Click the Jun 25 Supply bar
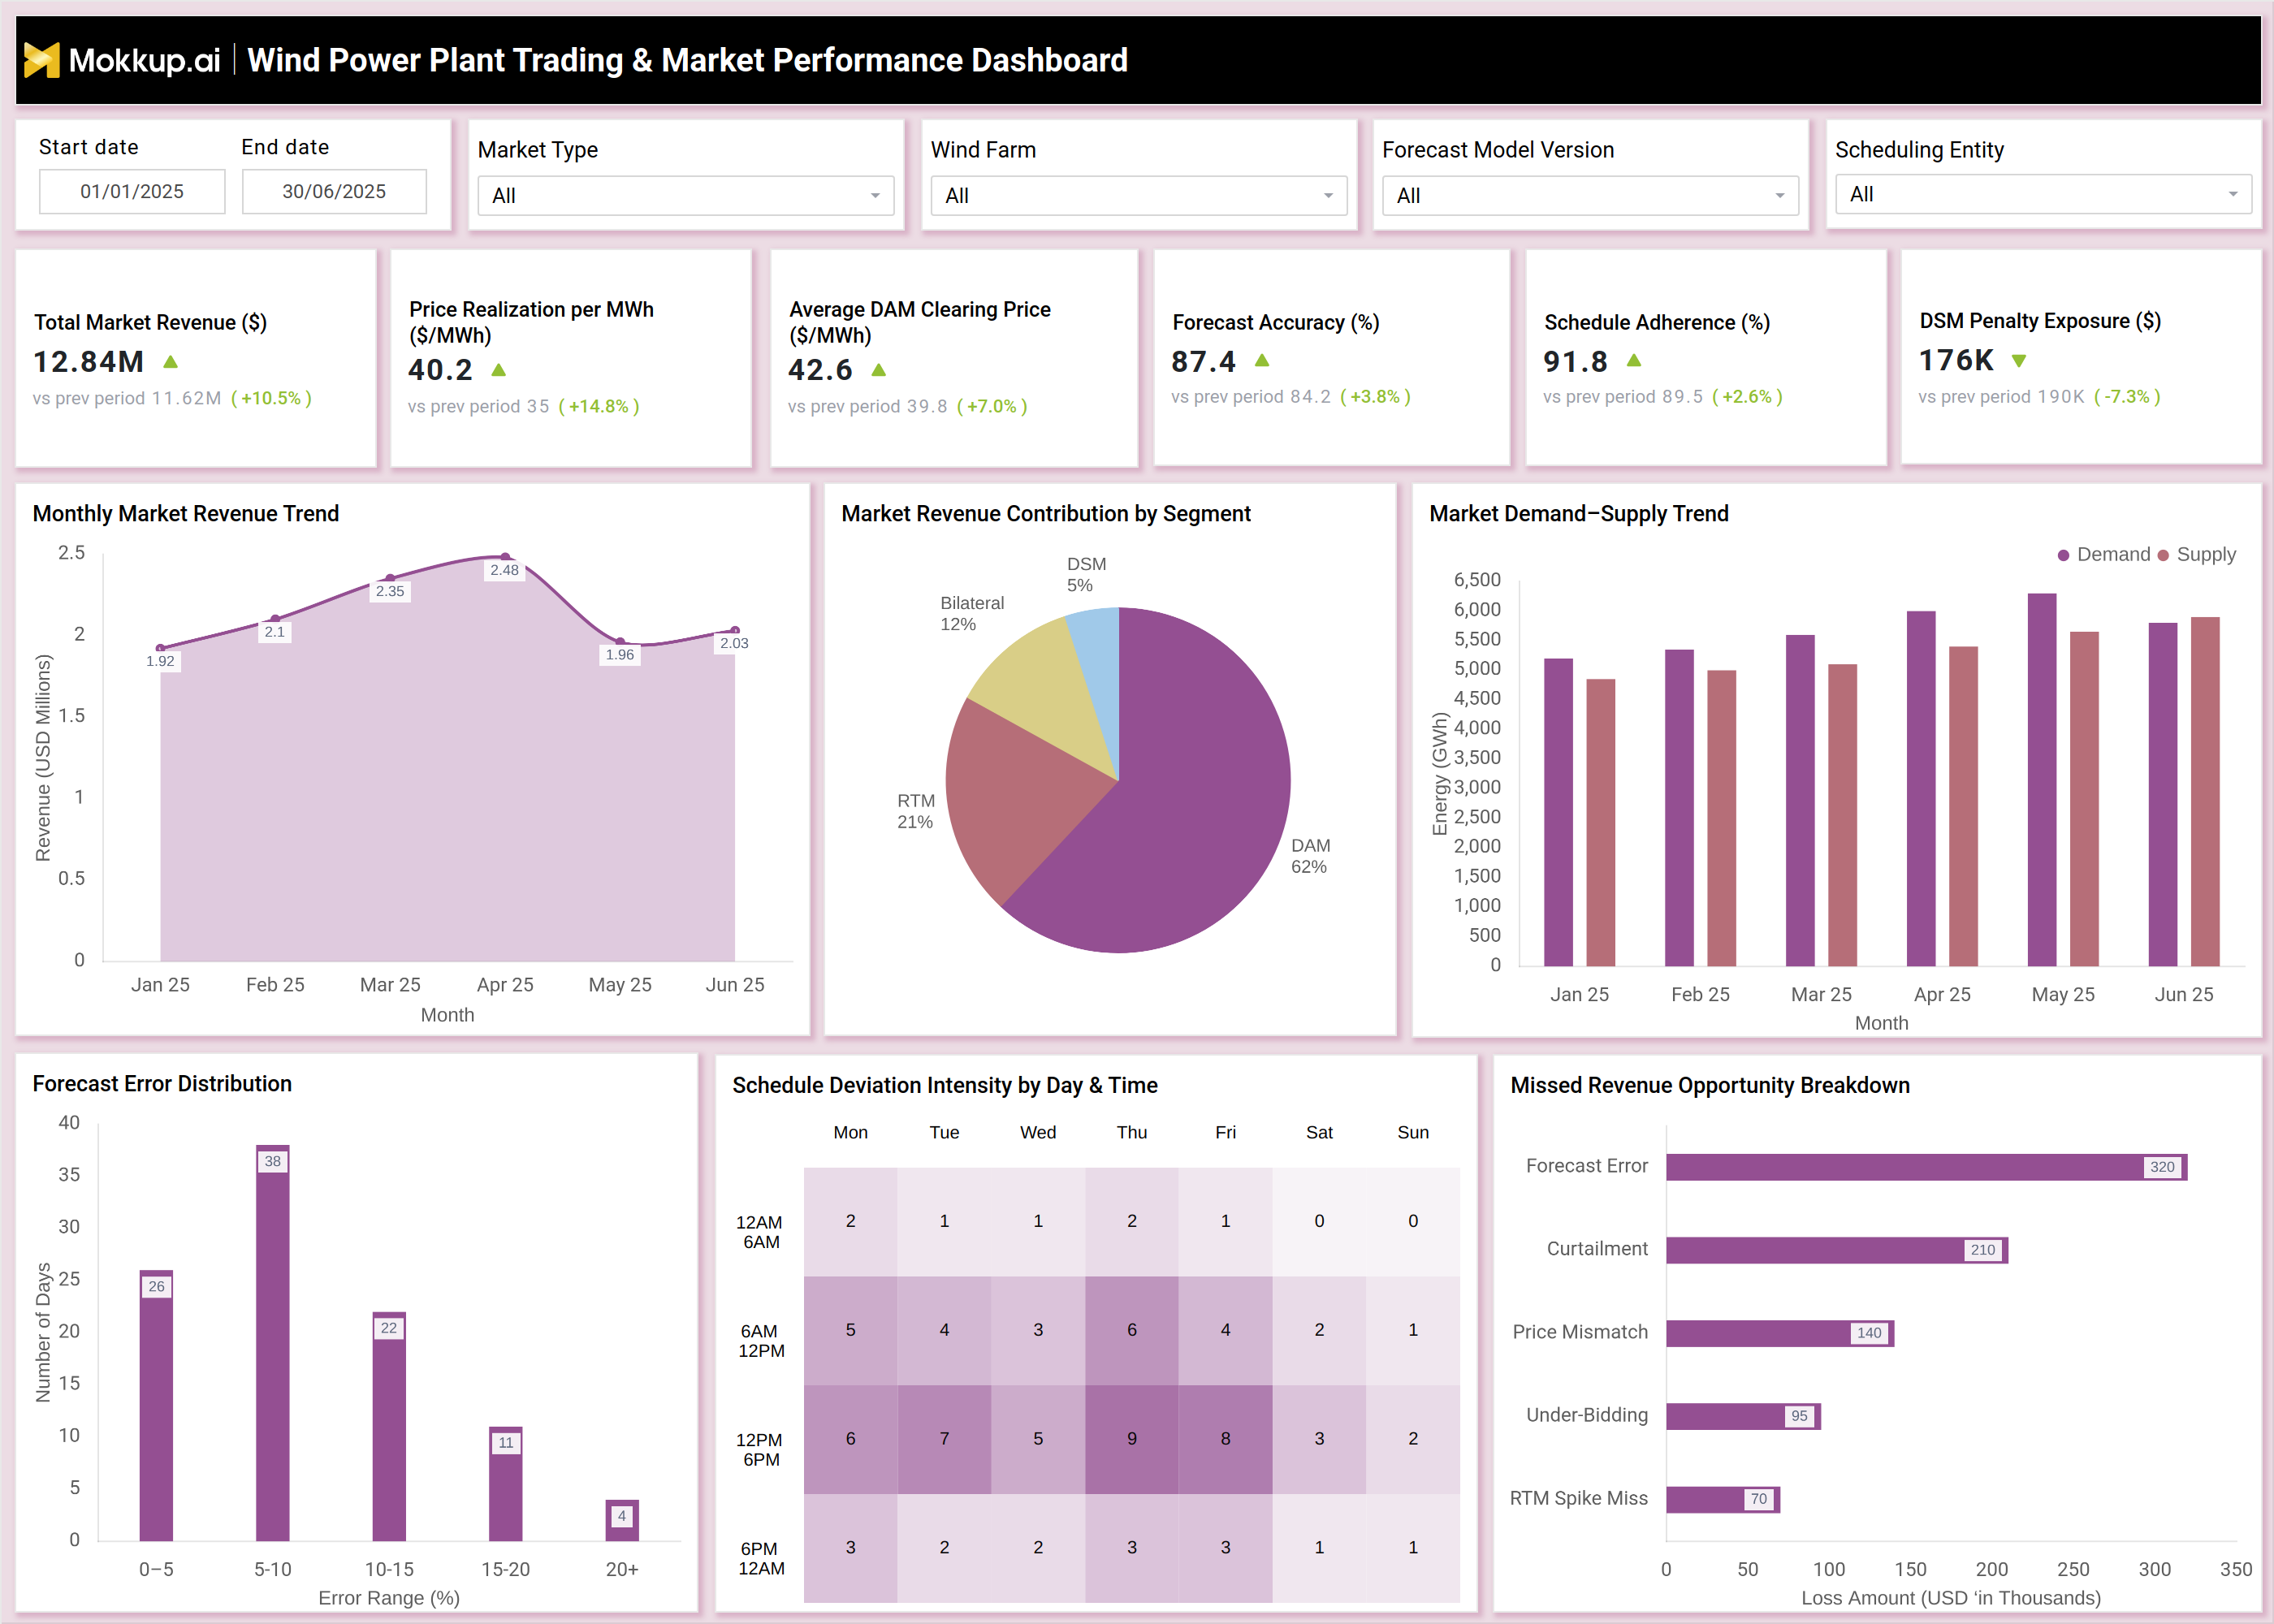Screen dimensions: 2274x1624 [2205, 791]
